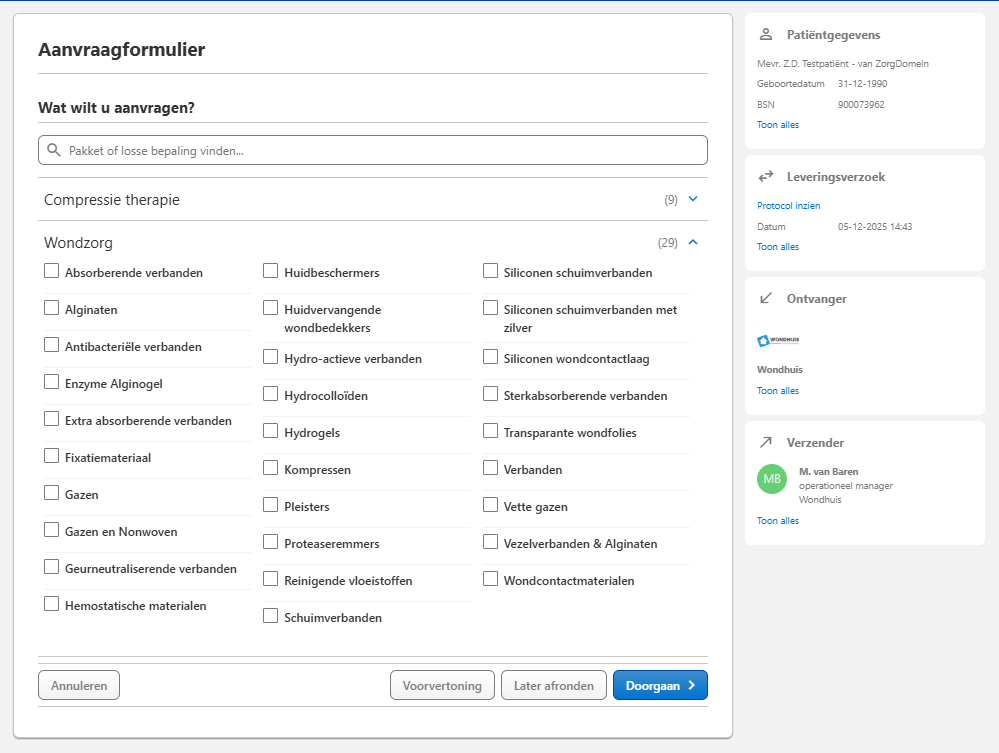999x753 pixels.
Task: Click the Wondhuis logo
Action: pyautogui.click(x=778, y=341)
